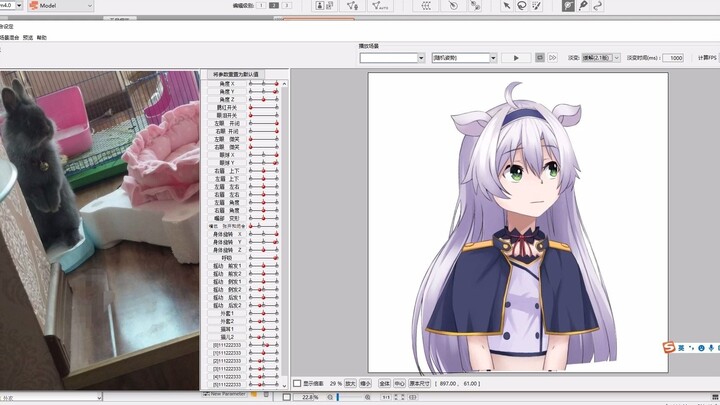720x405 pixels.
Task: Click the 放大 zoom in button
Action: tap(350, 383)
